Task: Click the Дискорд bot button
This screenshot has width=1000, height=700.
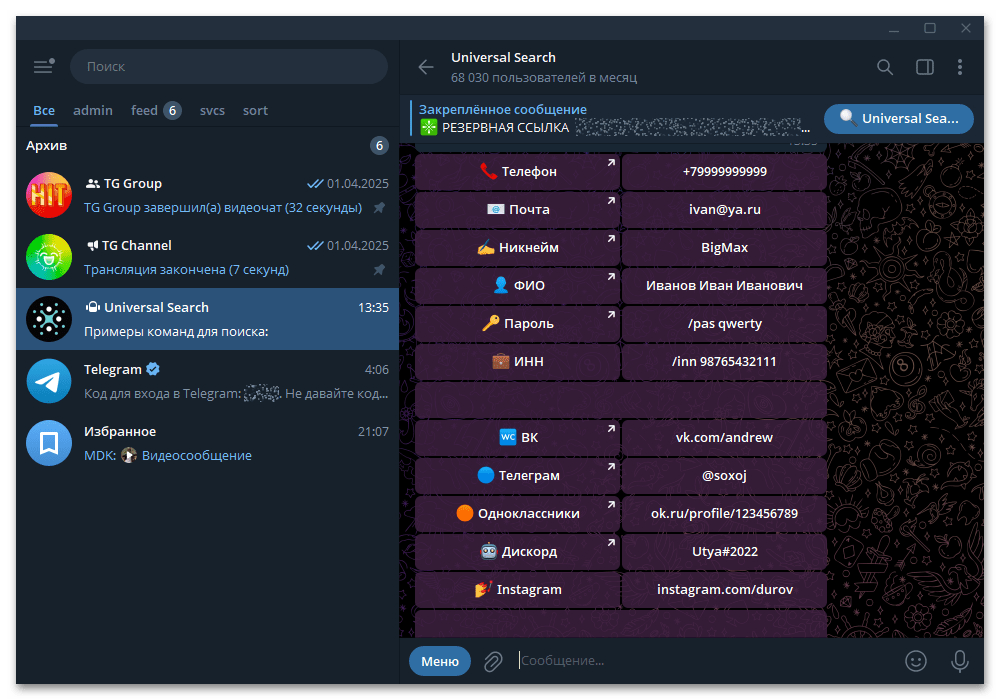Action: (517, 551)
